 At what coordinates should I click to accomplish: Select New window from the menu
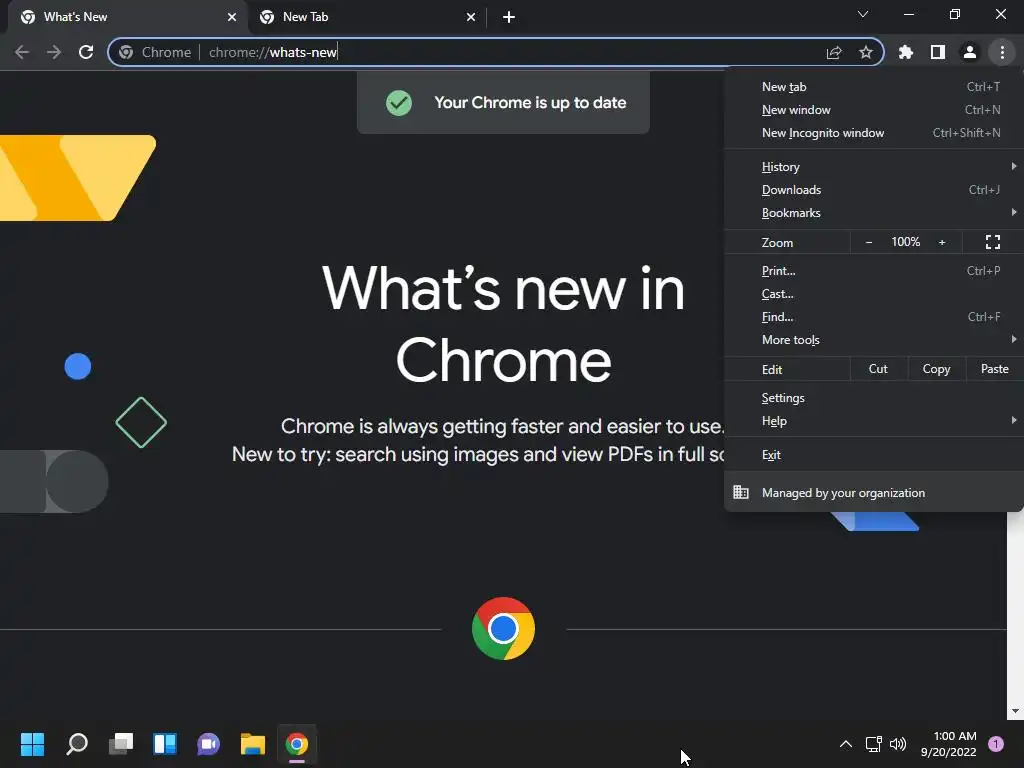874,110
